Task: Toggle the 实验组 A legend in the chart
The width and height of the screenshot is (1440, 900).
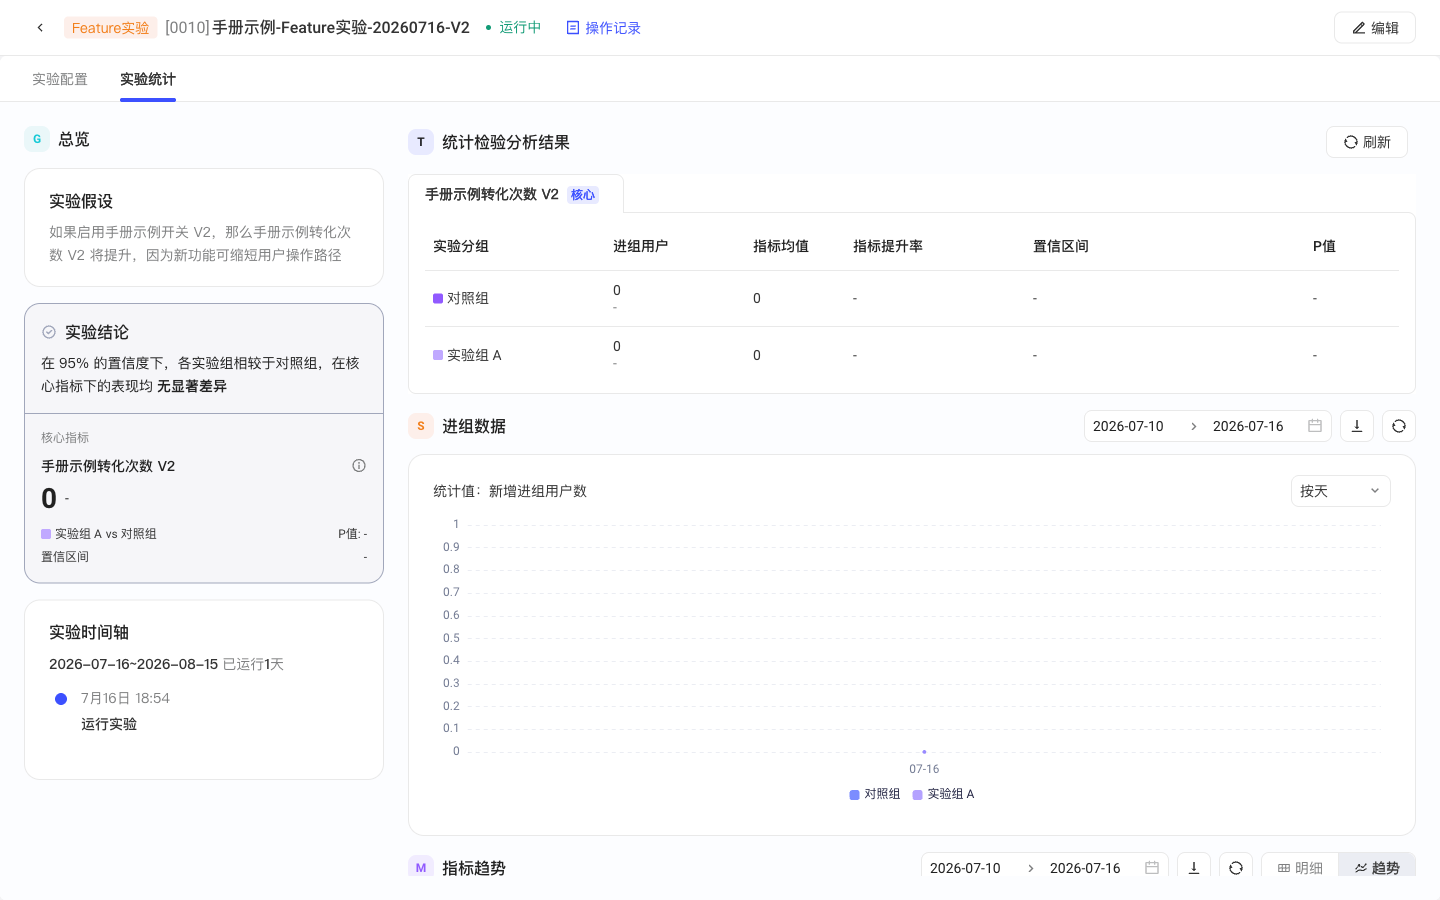Action: pos(943,794)
